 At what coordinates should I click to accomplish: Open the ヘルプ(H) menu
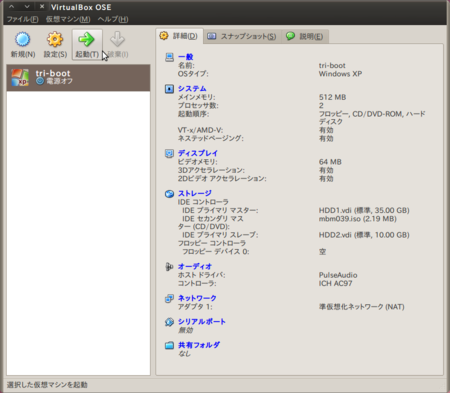(113, 19)
